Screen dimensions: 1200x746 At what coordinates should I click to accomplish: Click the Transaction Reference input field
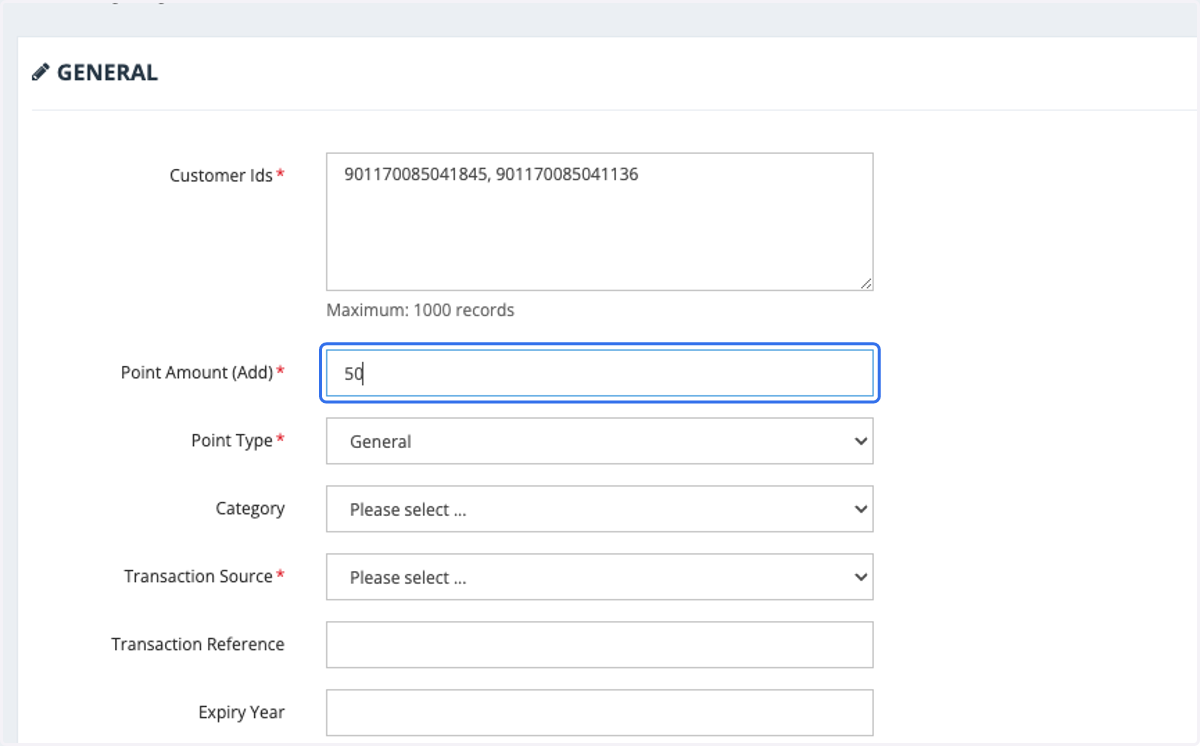pos(600,645)
